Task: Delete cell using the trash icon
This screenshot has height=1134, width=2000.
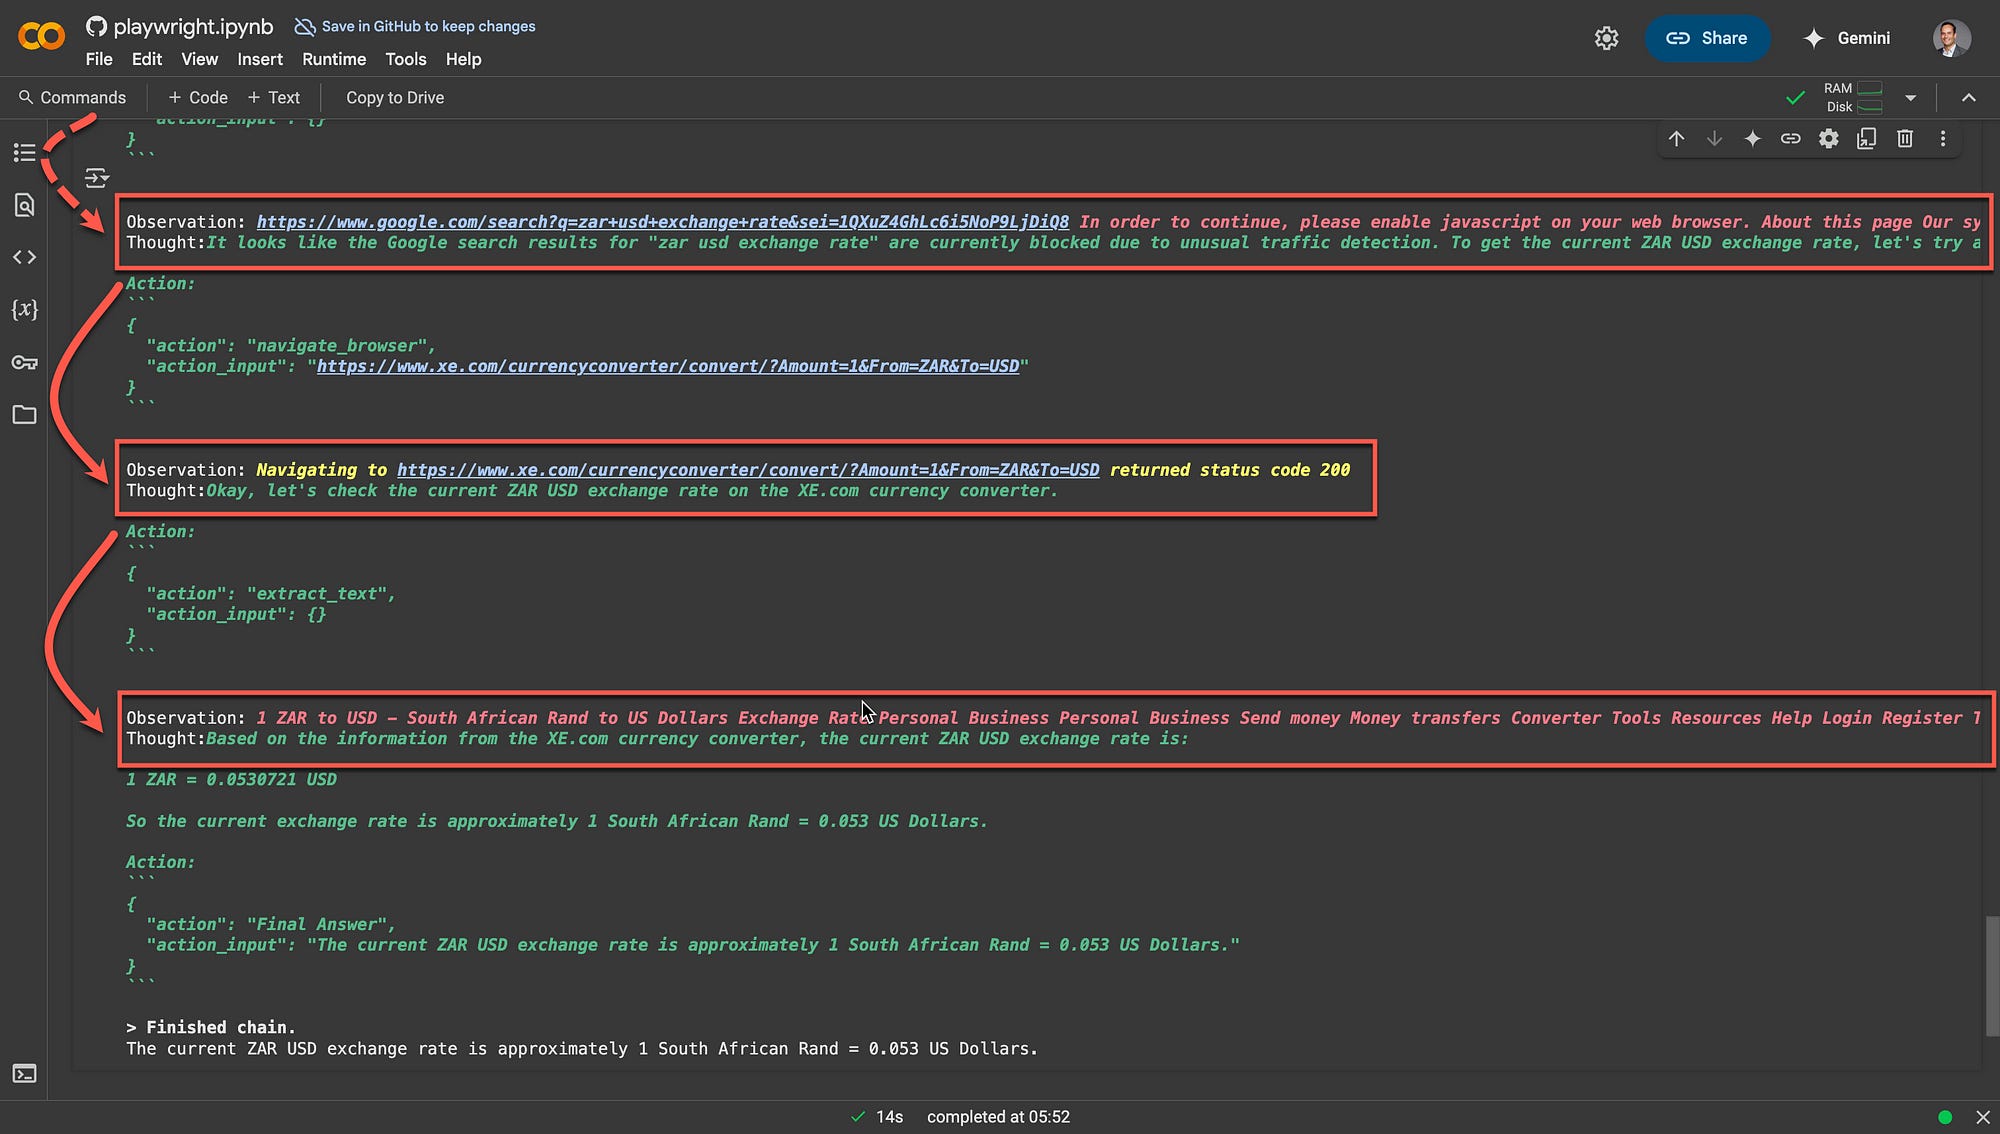Action: click(x=1905, y=139)
